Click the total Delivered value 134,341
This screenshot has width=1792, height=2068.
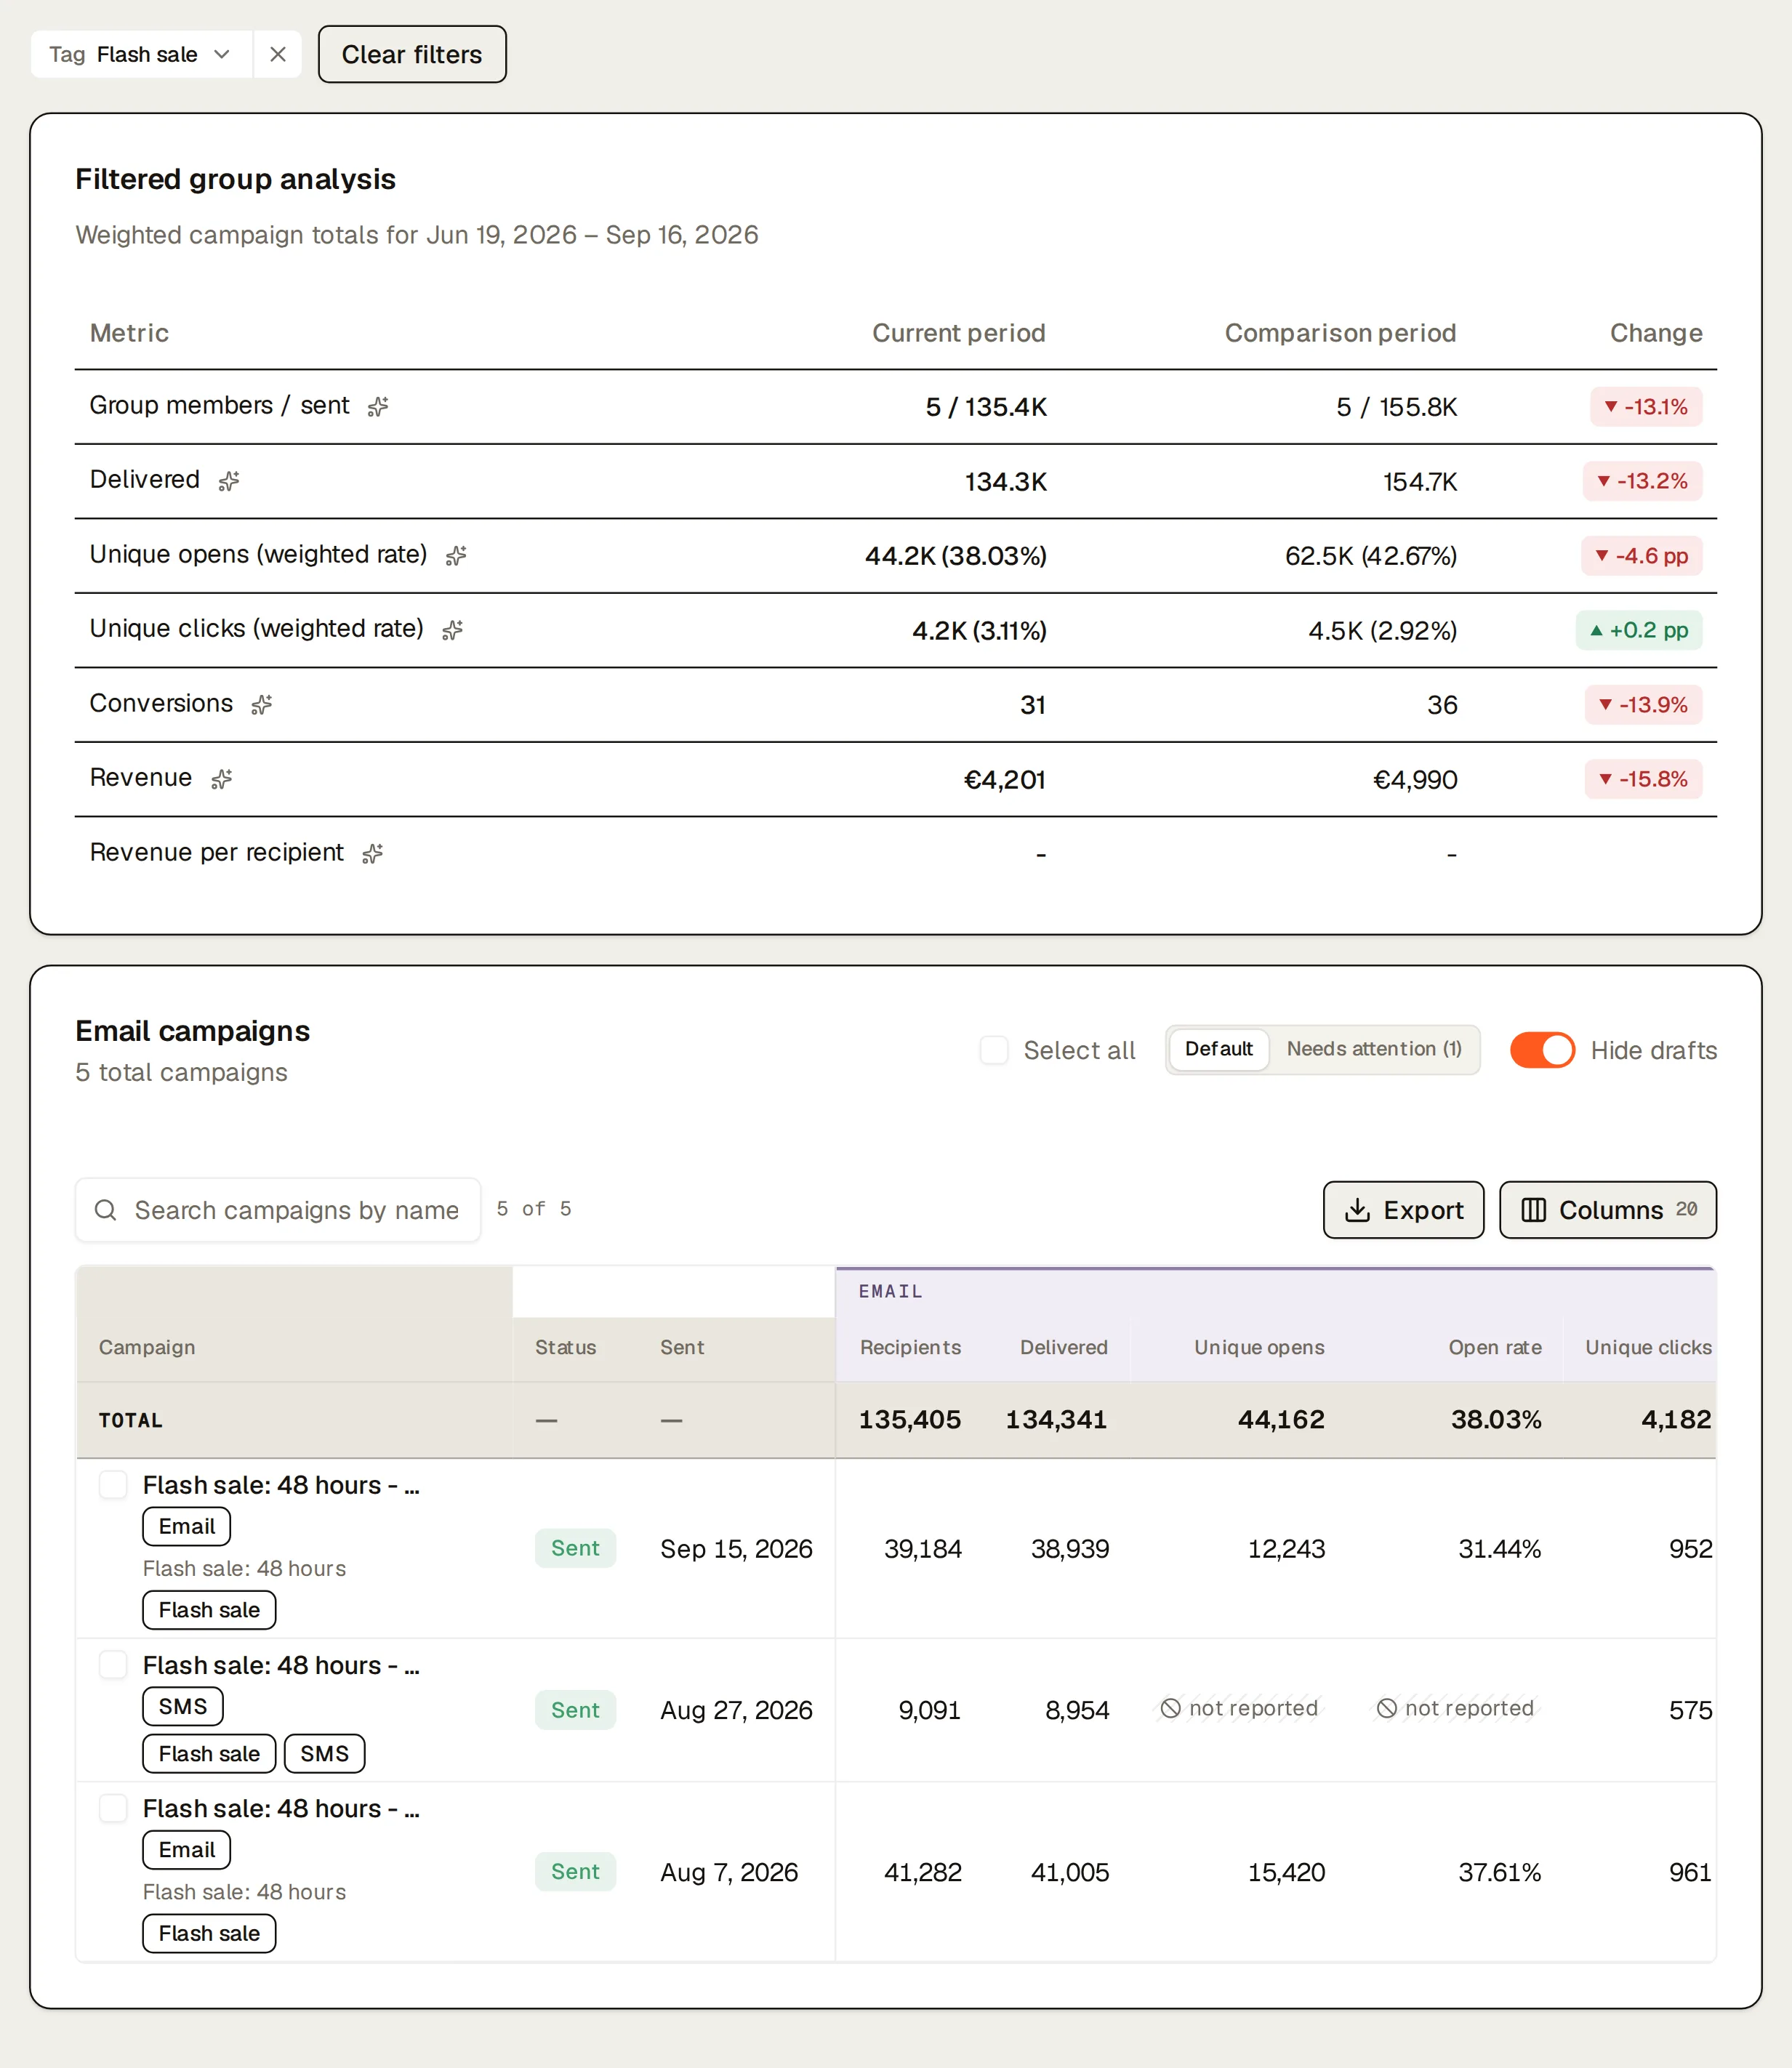1056,1420
